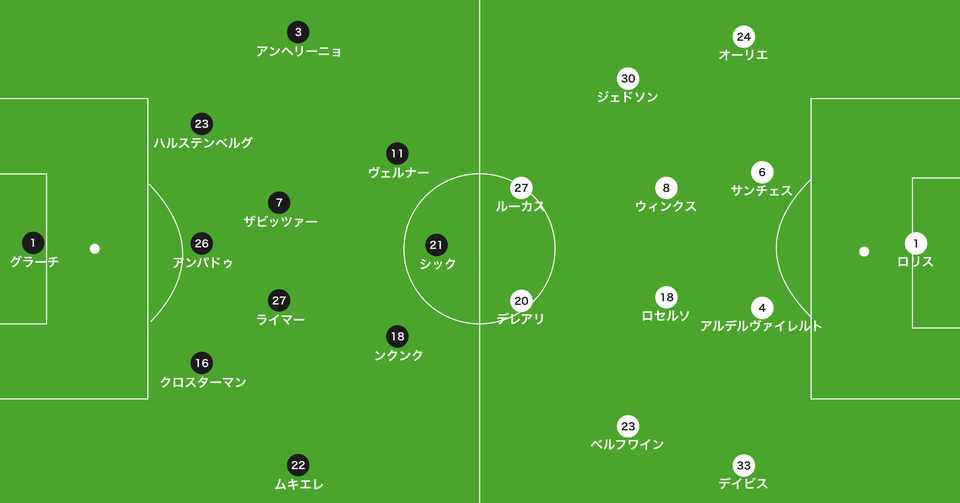Screen dimensions: 960x503
Task: Select black number 27 marker ライマー
Action: pos(279,300)
